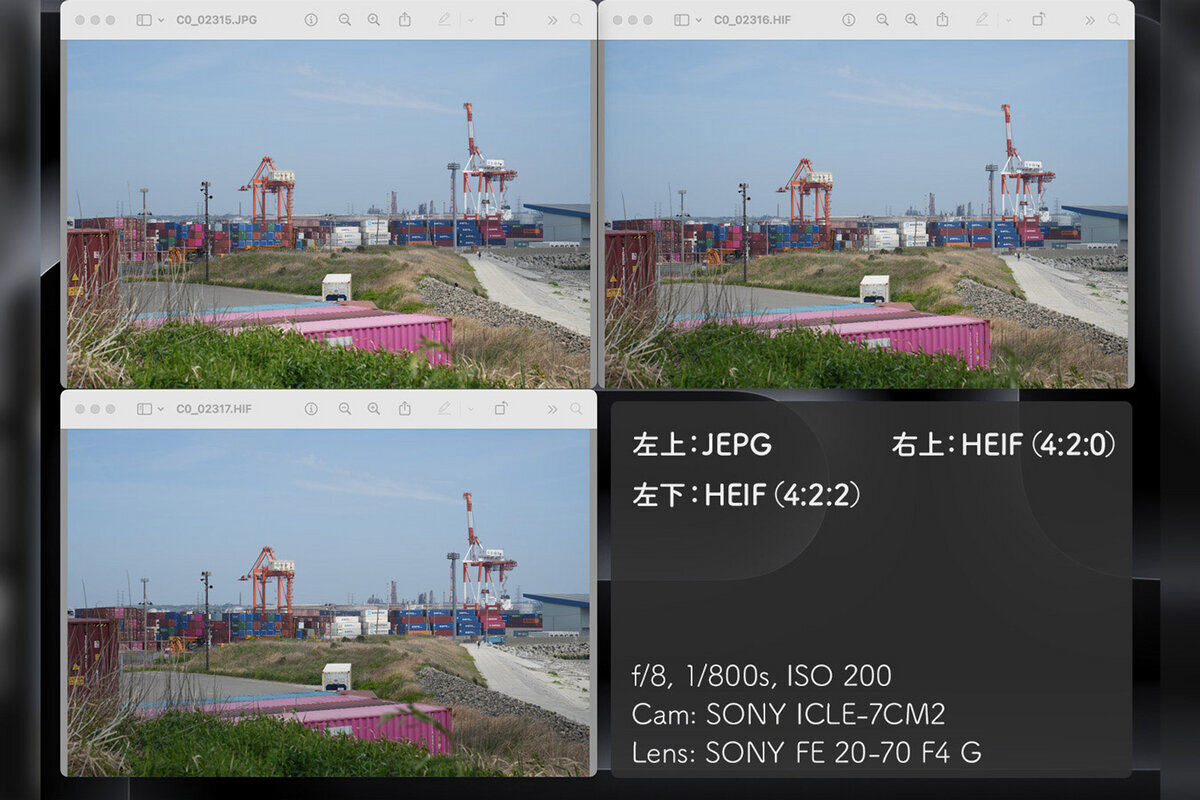1200x800 pixels.
Task: Expand the Markup options chevron in CO_02316.HIF
Action: click(1009, 19)
